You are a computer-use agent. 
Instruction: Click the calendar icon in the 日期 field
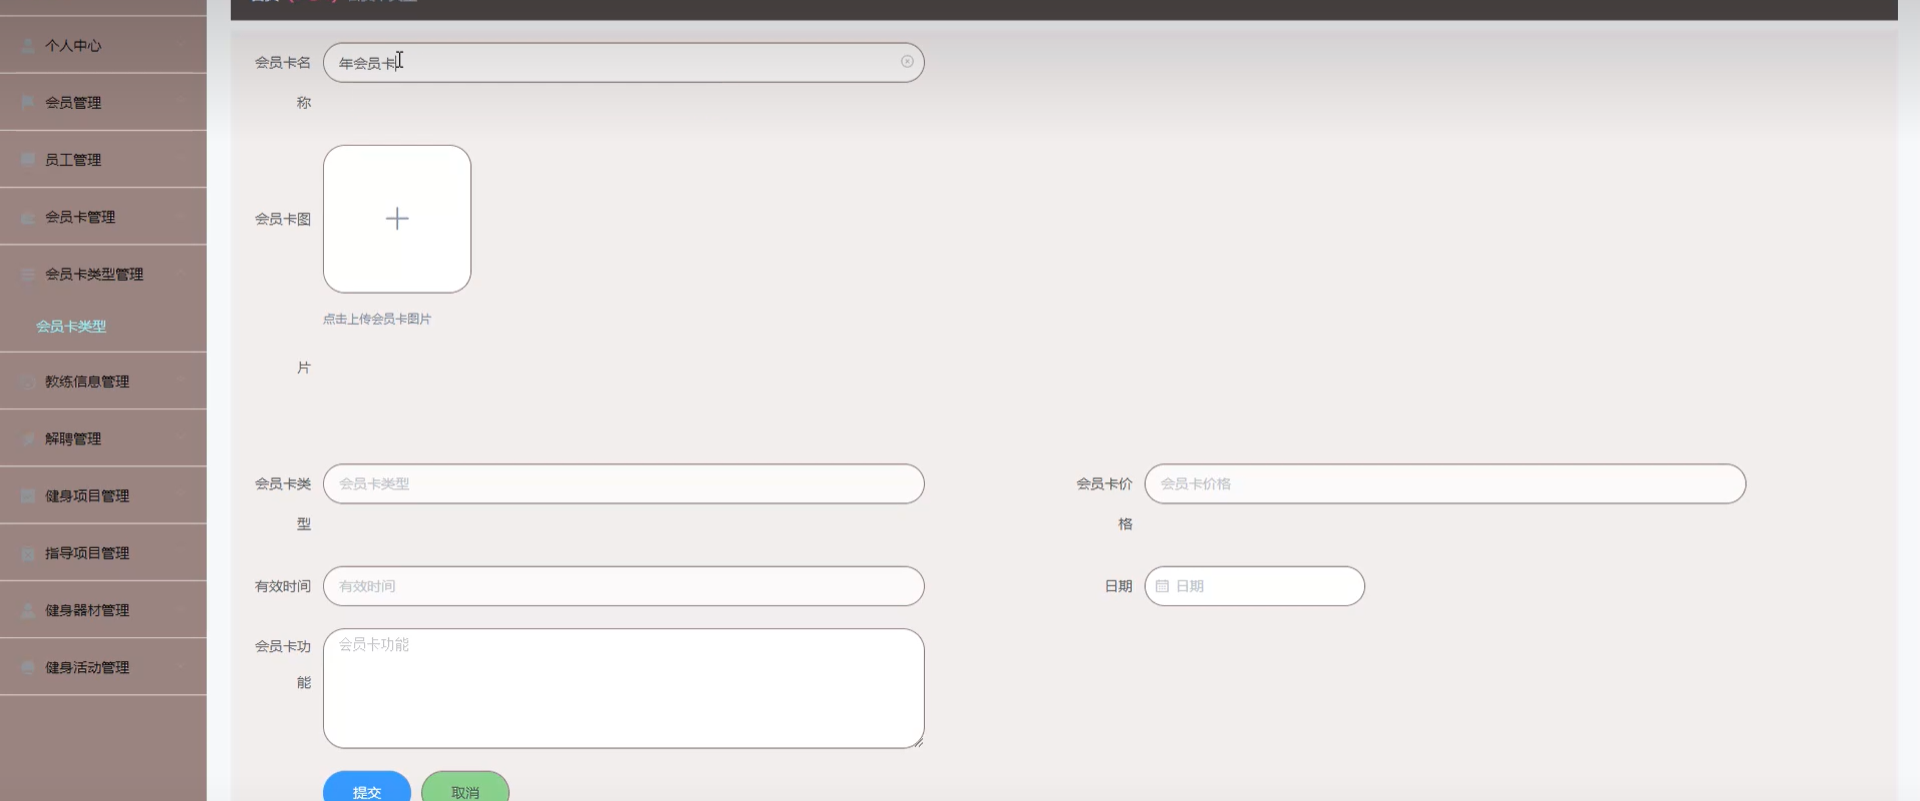1162,586
